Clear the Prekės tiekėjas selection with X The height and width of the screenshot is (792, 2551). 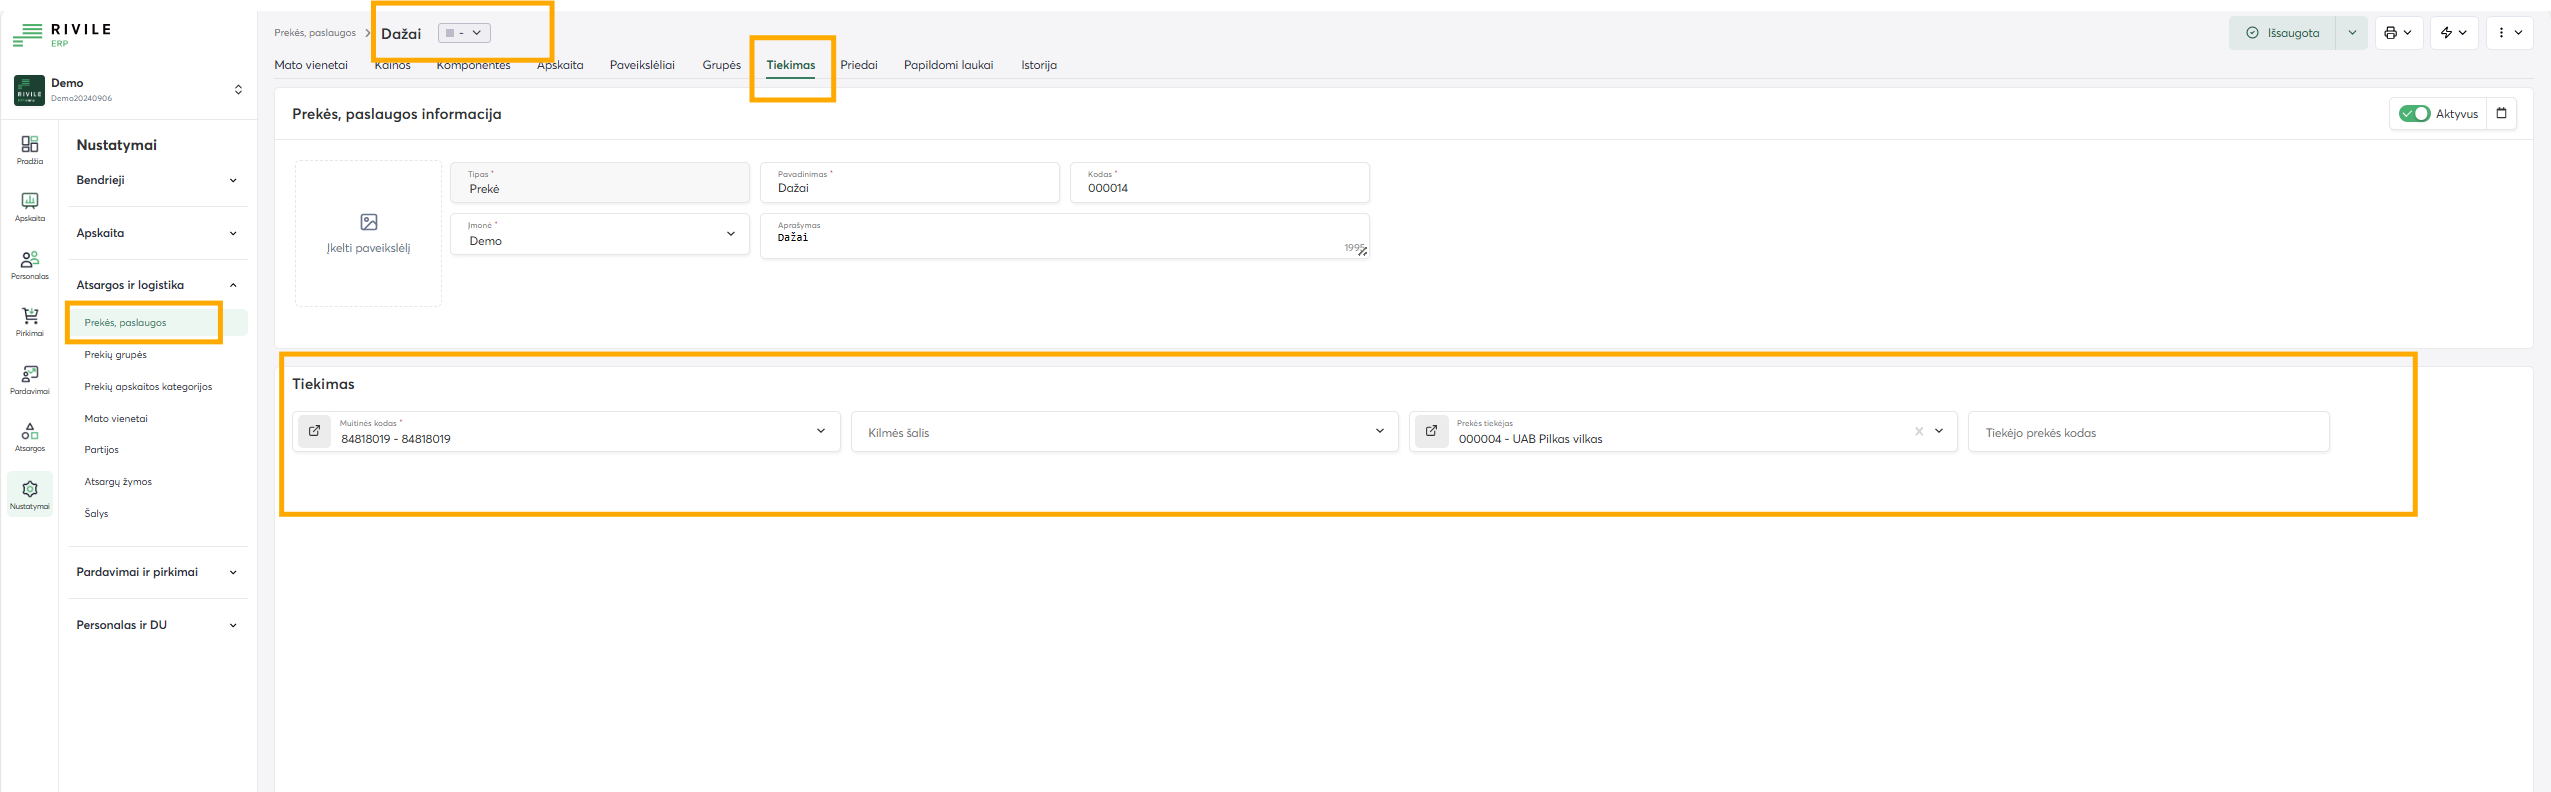click(1918, 431)
